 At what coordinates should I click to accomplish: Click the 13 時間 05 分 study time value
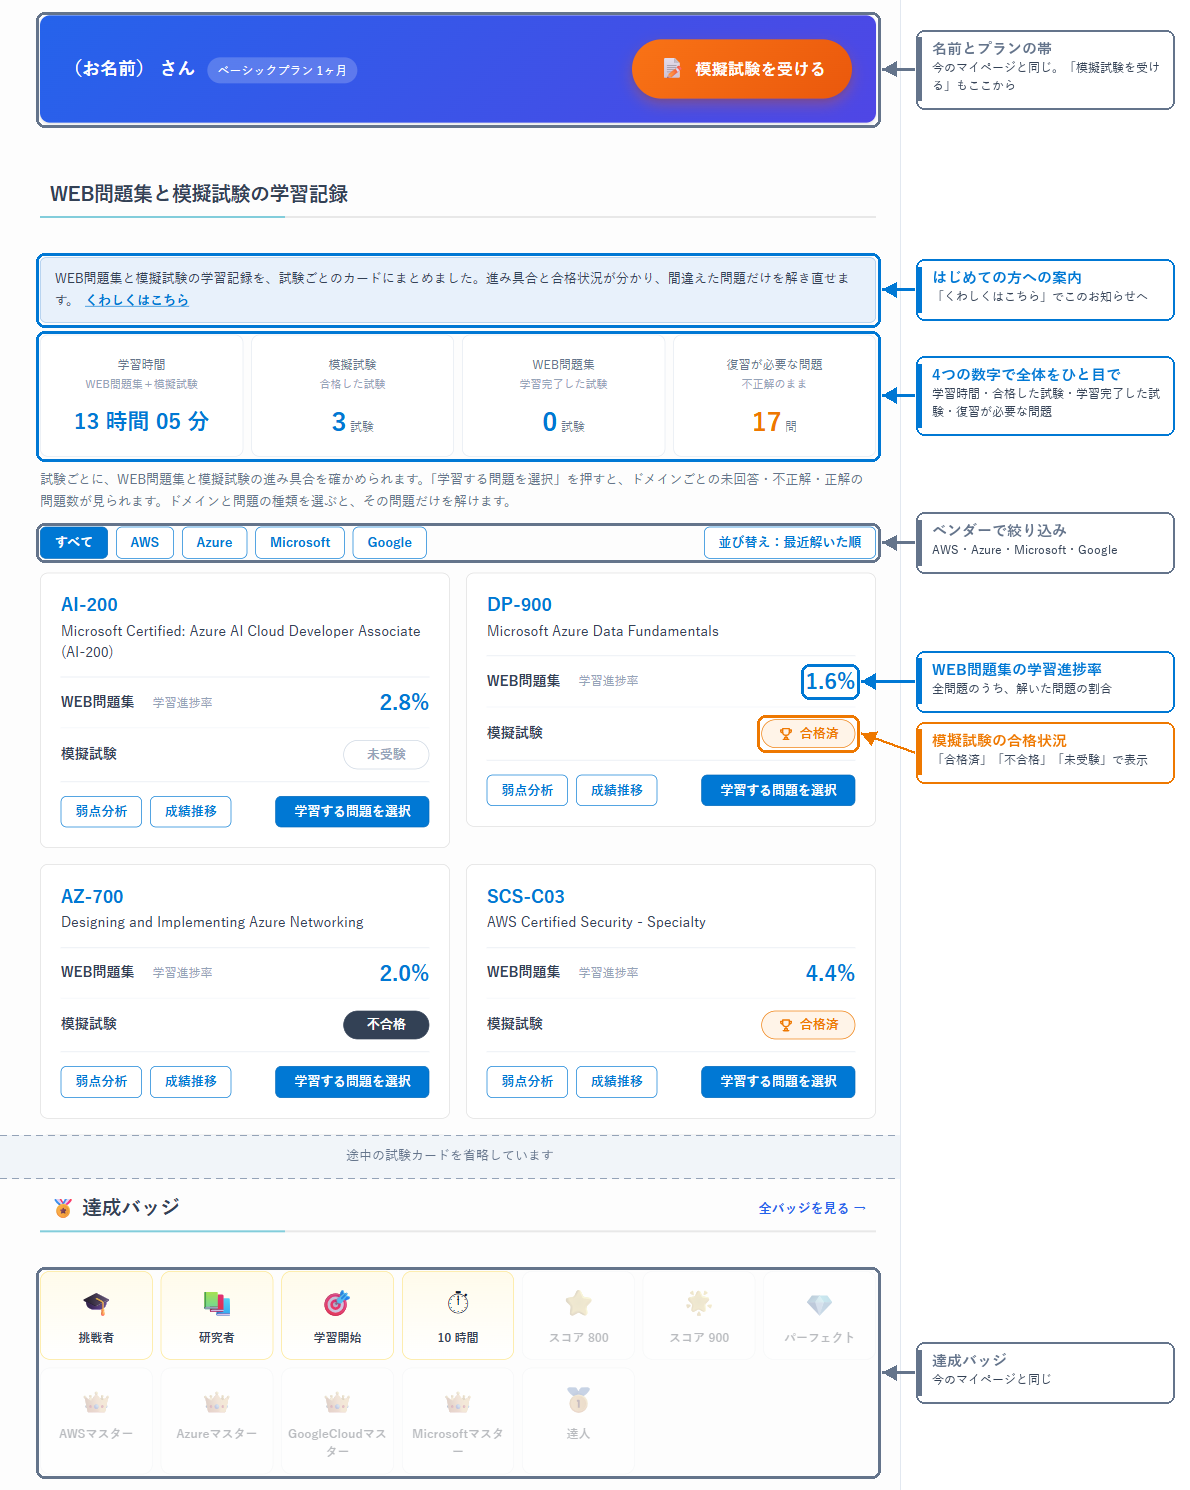(141, 421)
